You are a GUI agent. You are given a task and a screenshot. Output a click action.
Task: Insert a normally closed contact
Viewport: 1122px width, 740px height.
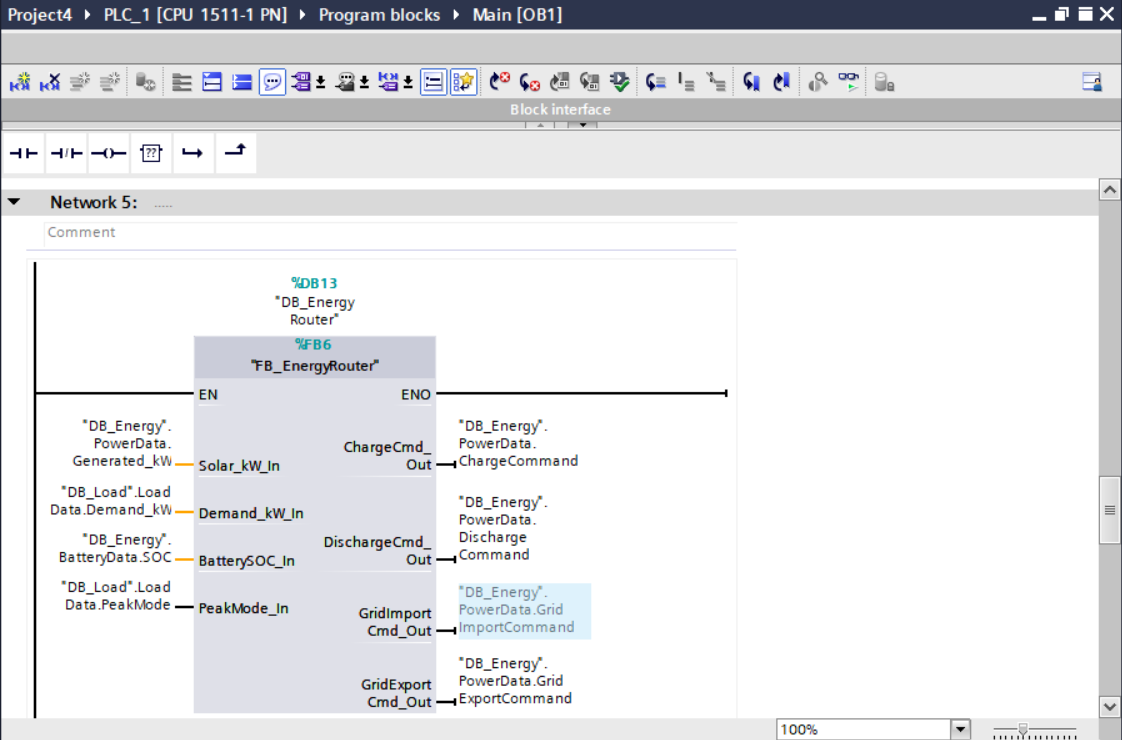click(x=66, y=152)
